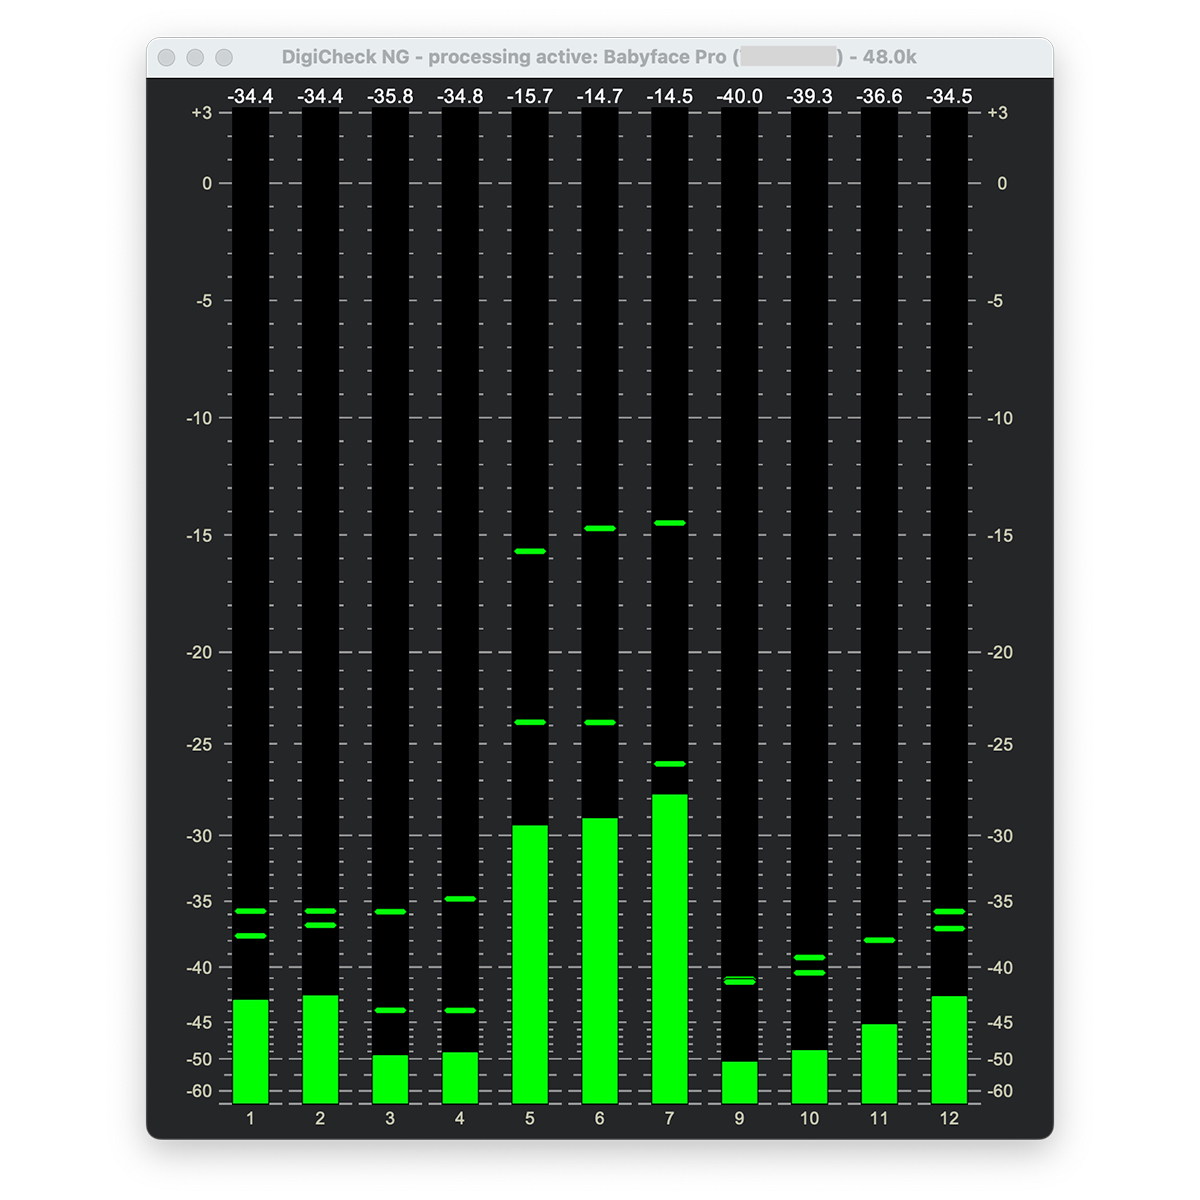Click the channel 1 green level bar
This screenshot has width=1200, height=1200.
(x=250, y=1050)
